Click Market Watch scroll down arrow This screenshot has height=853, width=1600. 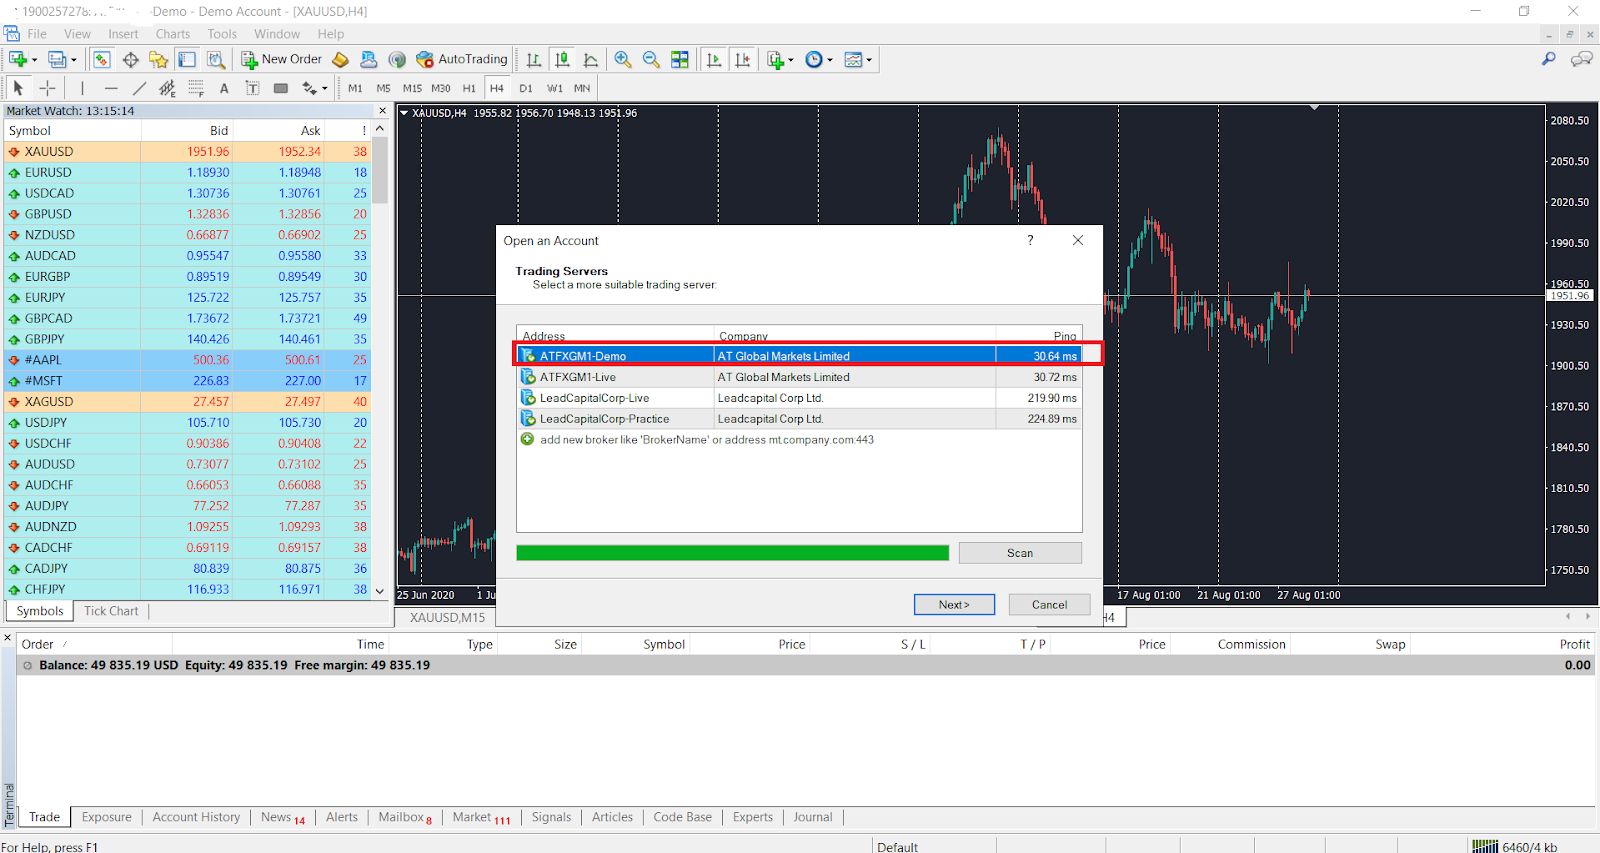380,590
